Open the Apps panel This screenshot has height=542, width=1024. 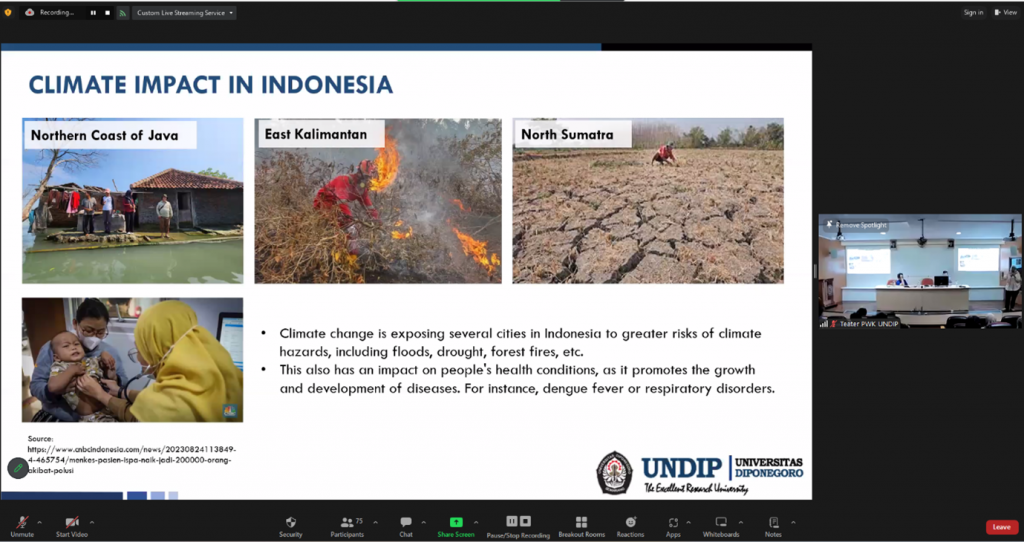tap(673, 523)
